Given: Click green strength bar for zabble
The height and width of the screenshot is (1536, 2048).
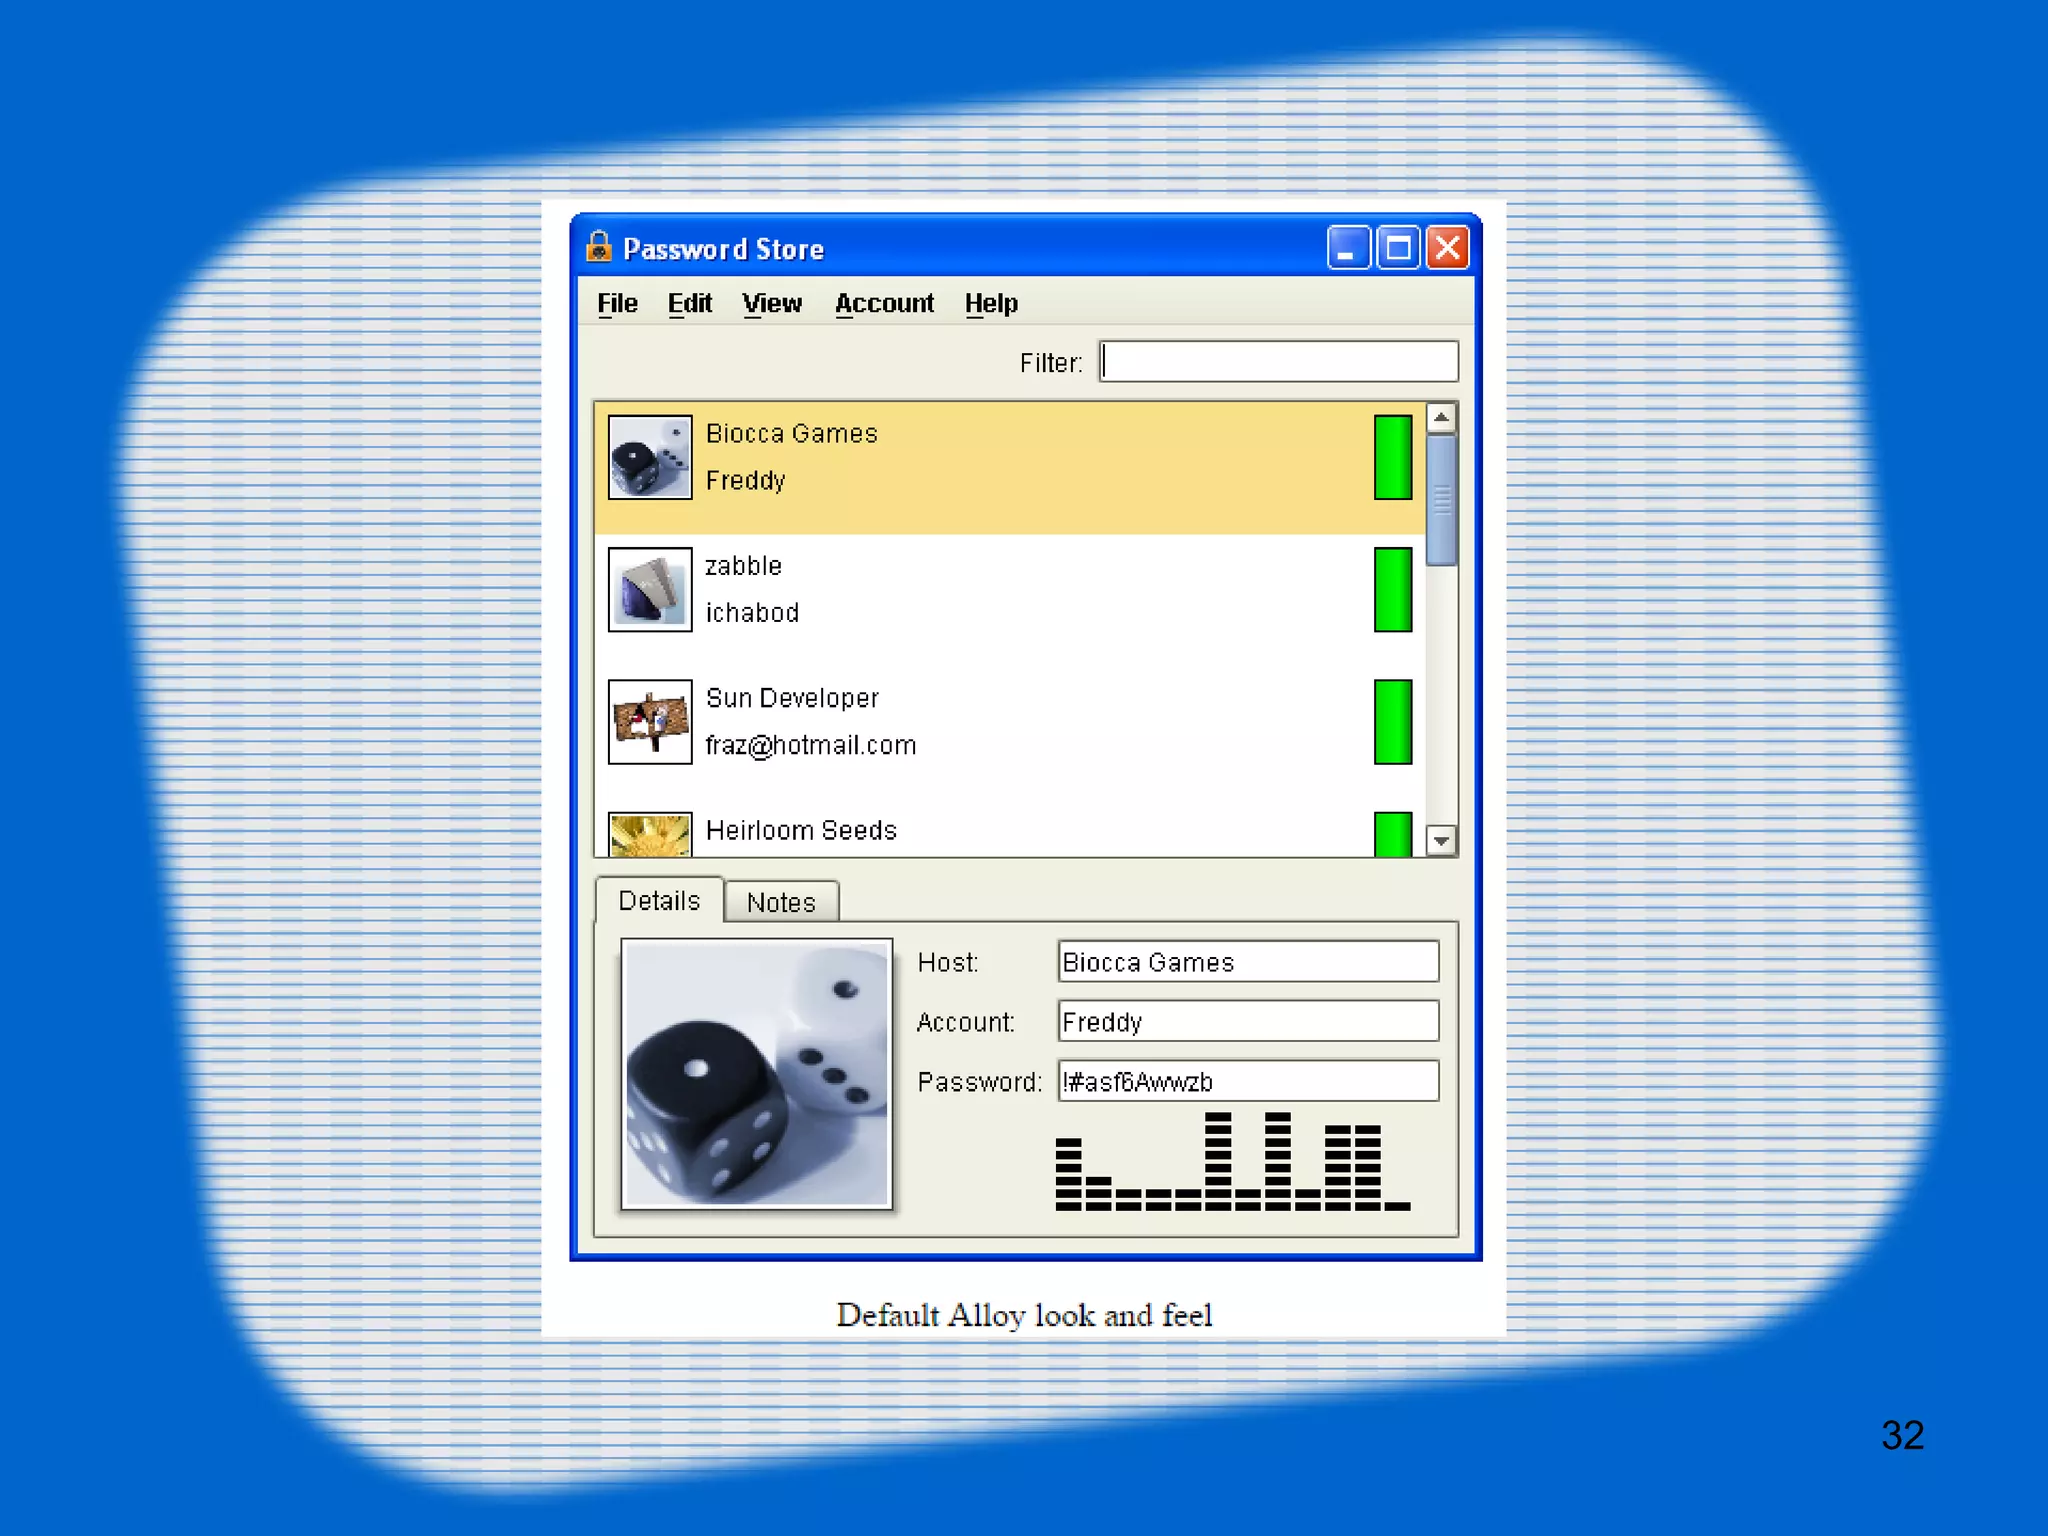Looking at the screenshot, I should coord(1392,589).
